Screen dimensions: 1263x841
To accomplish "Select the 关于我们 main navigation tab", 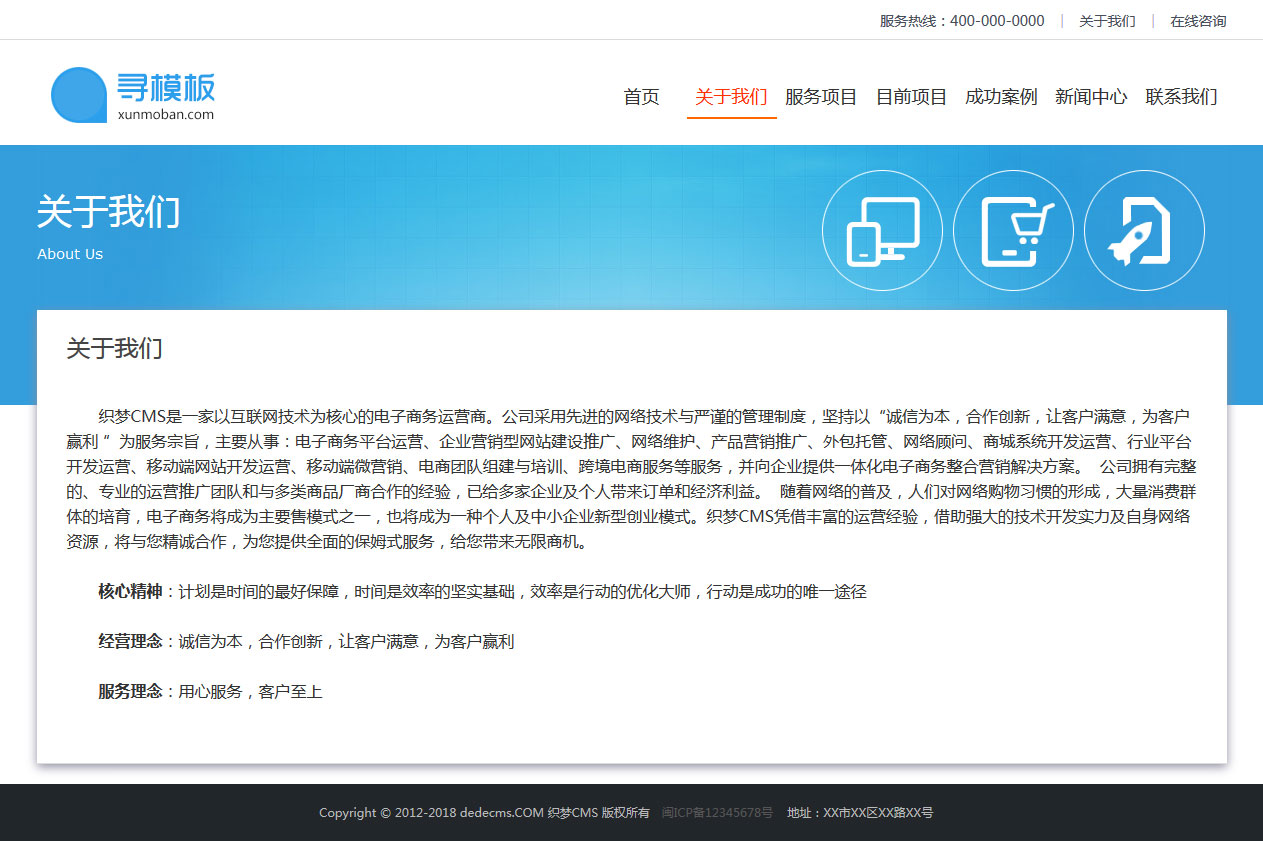I will pyautogui.click(x=731, y=97).
